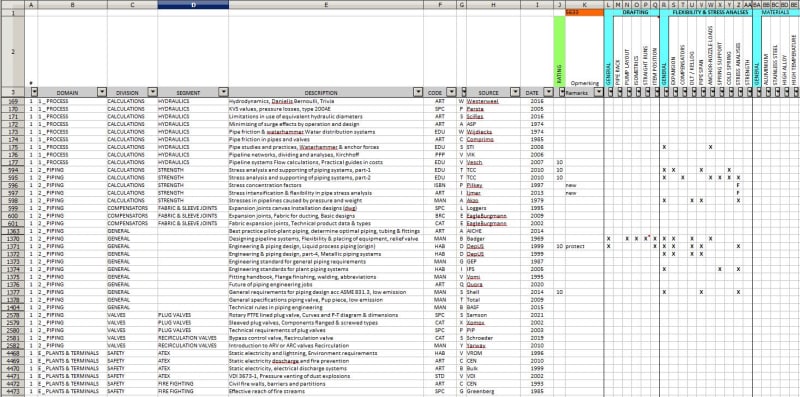Select row header 994

(12, 170)
